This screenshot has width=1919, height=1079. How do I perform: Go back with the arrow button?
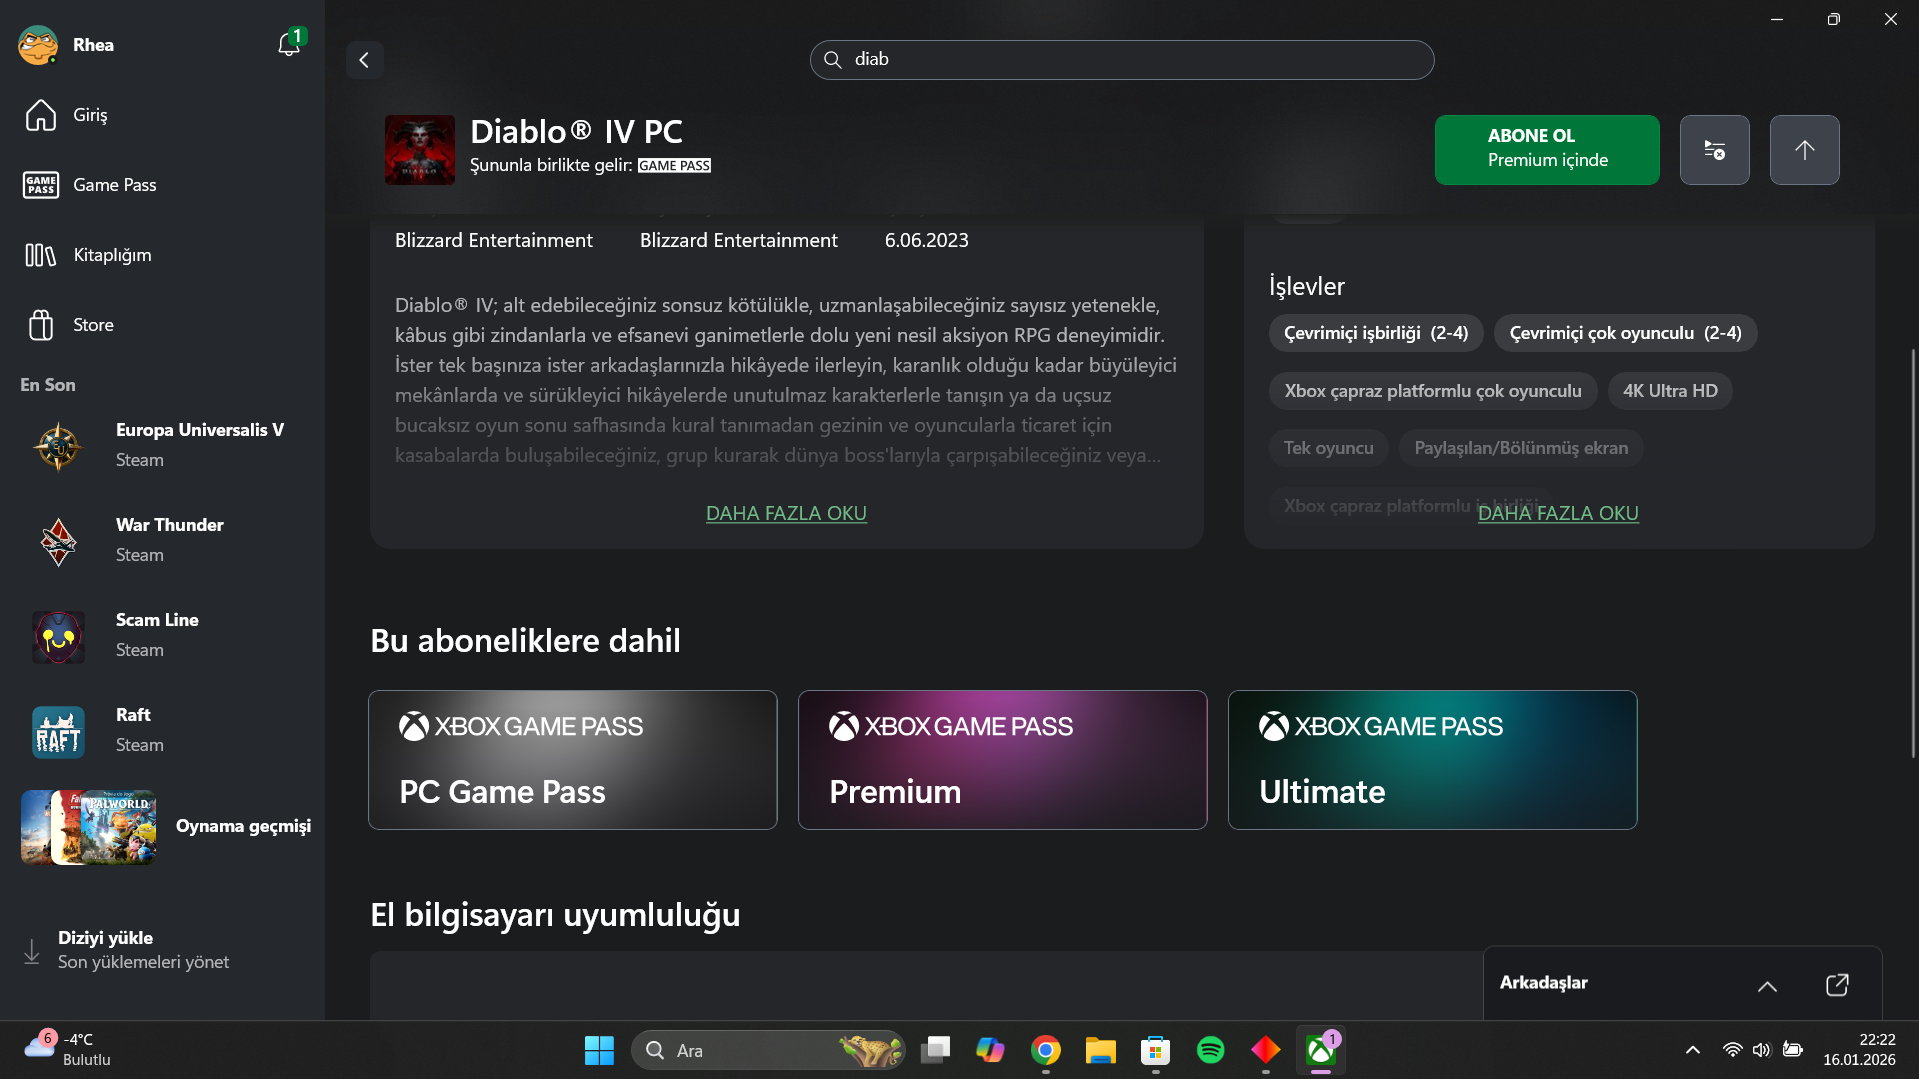tap(364, 60)
